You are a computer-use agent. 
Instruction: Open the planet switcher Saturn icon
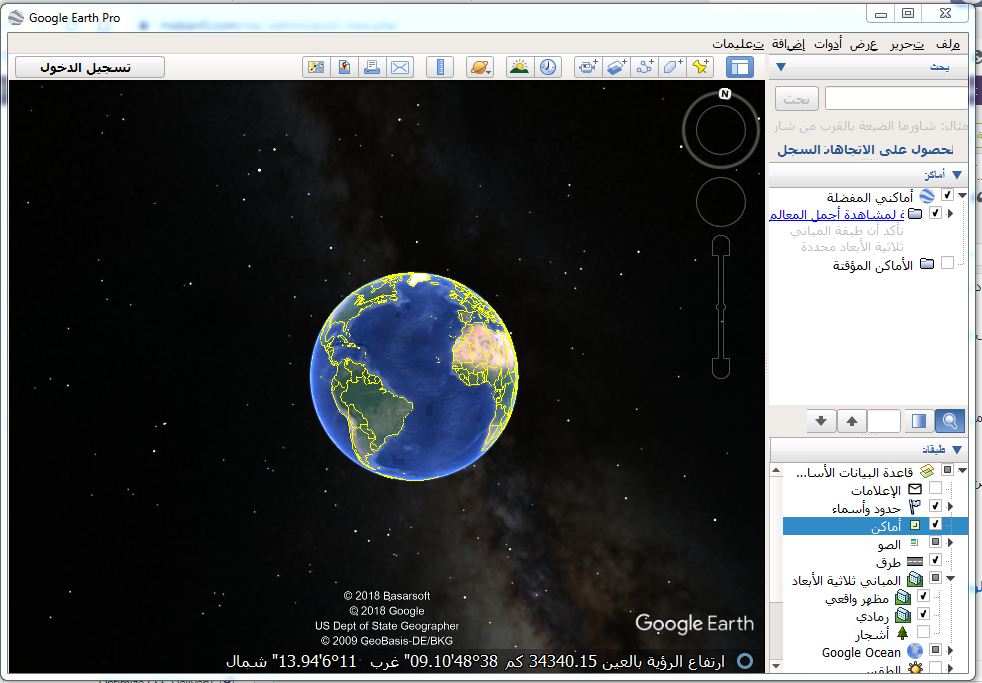[x=480, y=67]
